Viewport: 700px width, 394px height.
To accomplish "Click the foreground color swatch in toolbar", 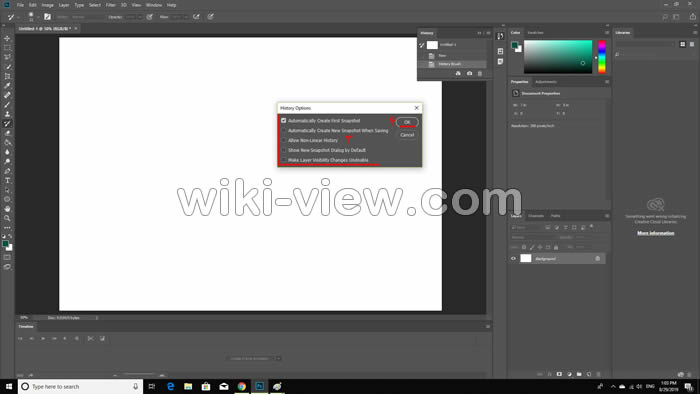I will click(x=5, y=244).
